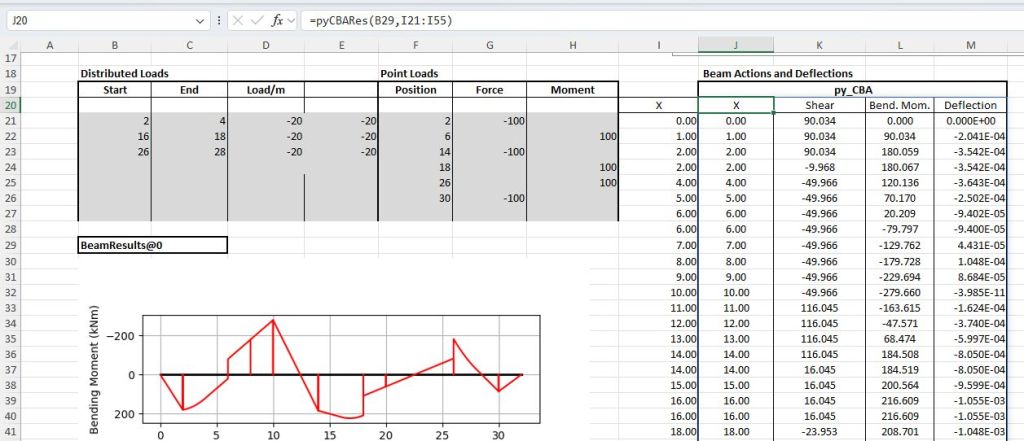This screenshot has width=1024, height=441.
Task: Click the Select All corner triangle
Action: click(x=10, y=45)
